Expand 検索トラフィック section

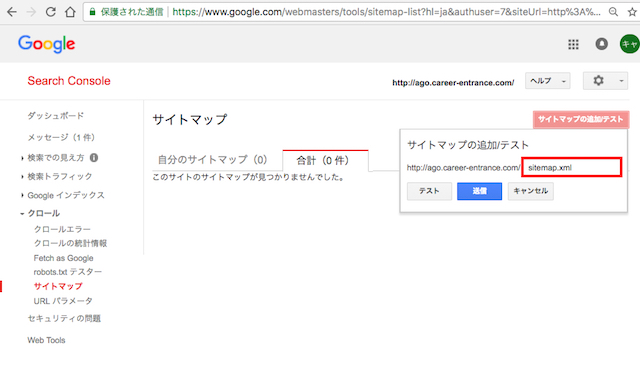pos(22,177)
